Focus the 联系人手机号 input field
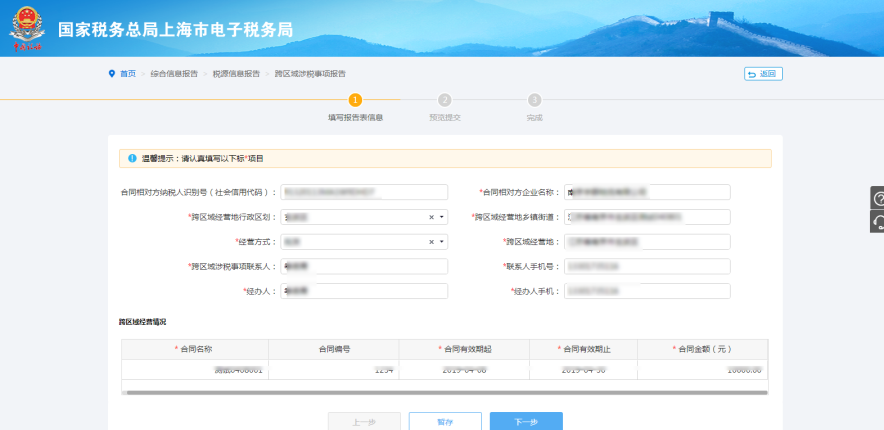This screenshot has height=430, width=884. (647, 267)
